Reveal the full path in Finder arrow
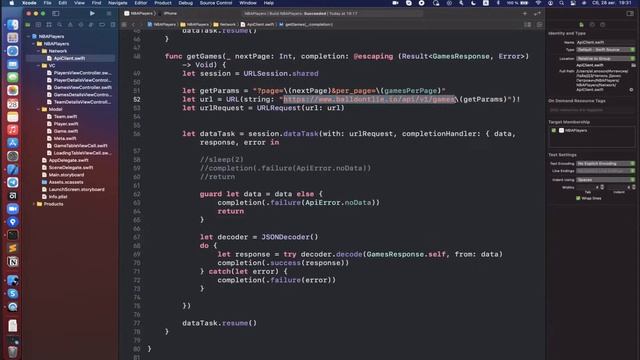640x360 pixels. 631,89
